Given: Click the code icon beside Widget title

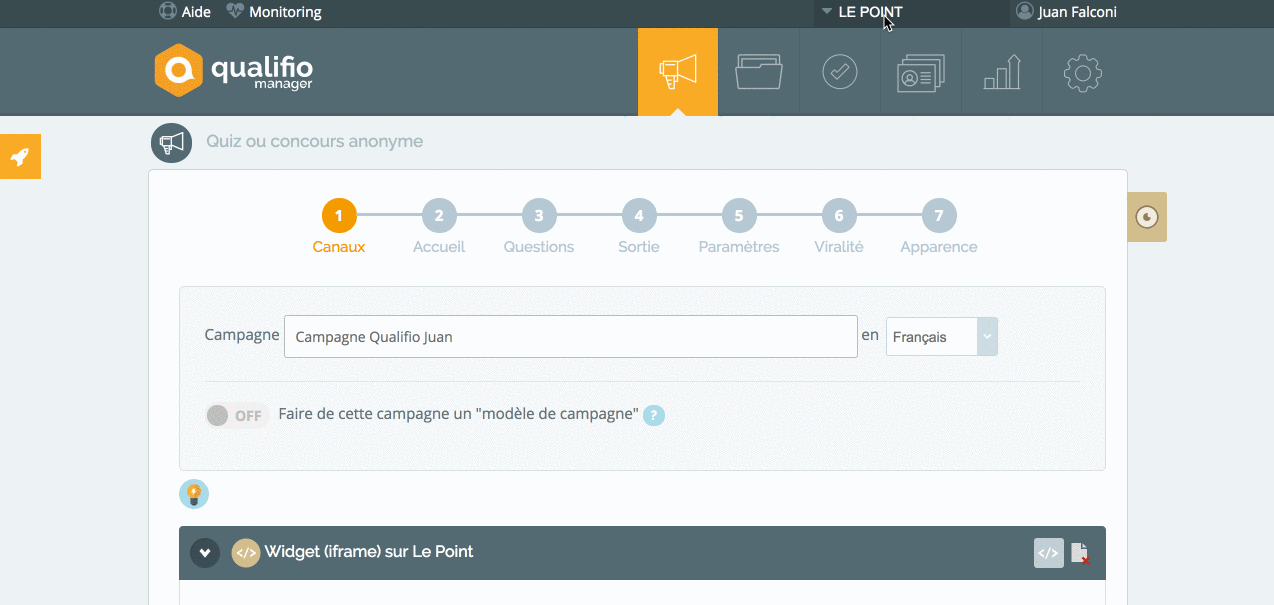Looking at the screenshot, I should 246,552.
